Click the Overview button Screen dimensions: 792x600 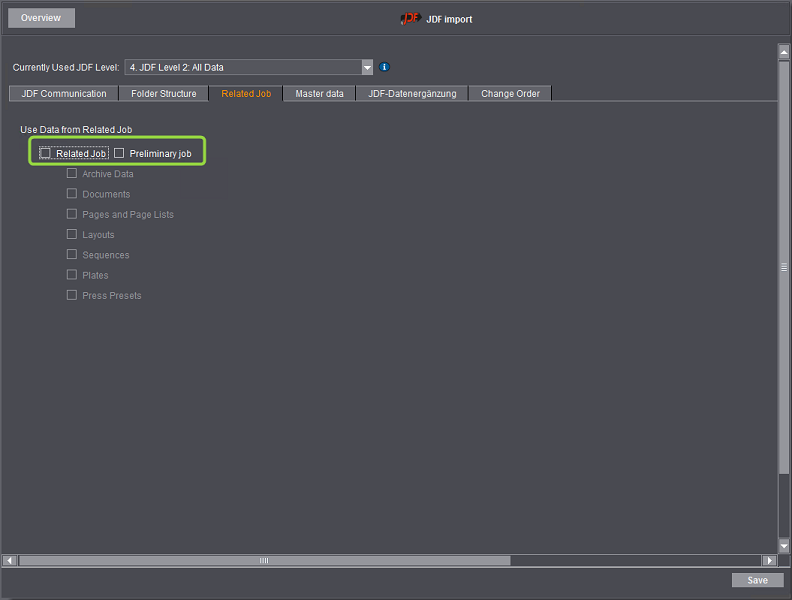coord(41,18)
